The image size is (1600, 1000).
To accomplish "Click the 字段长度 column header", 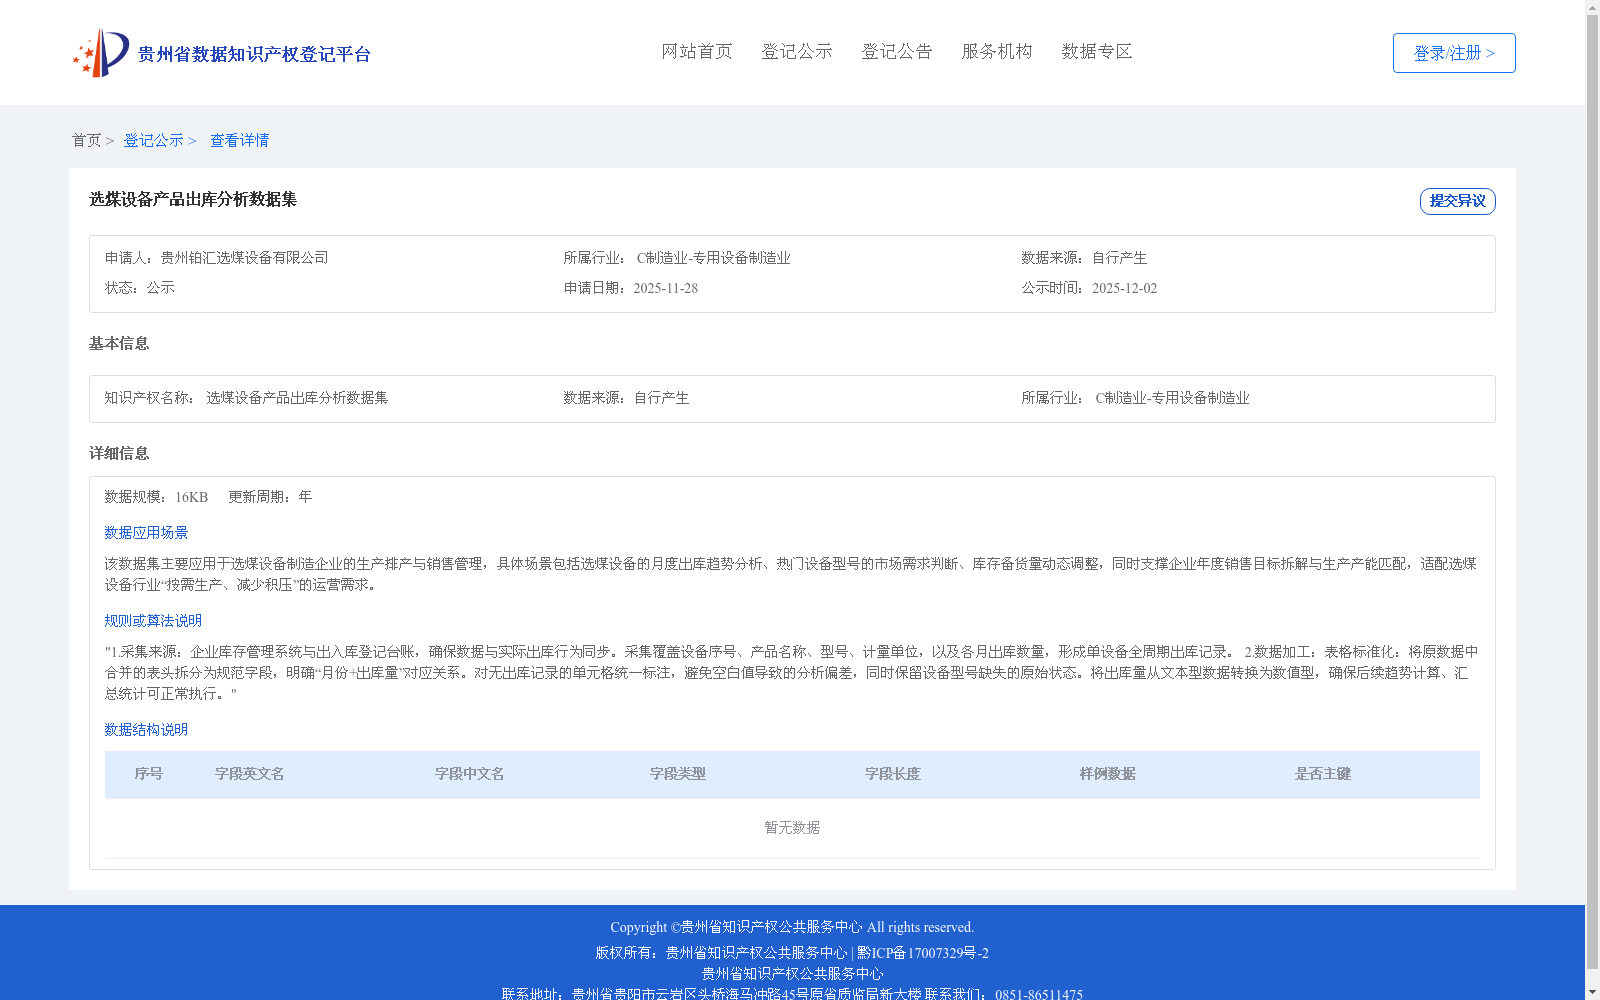I will [893, 774].
